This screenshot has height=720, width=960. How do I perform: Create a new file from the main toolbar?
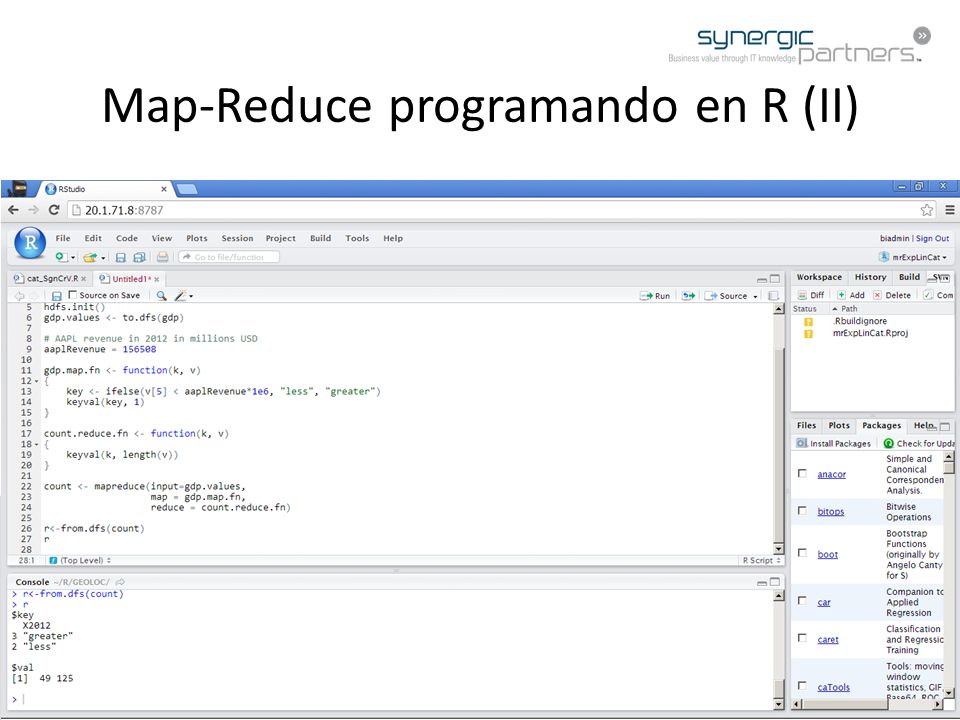[x=61, y=257]
